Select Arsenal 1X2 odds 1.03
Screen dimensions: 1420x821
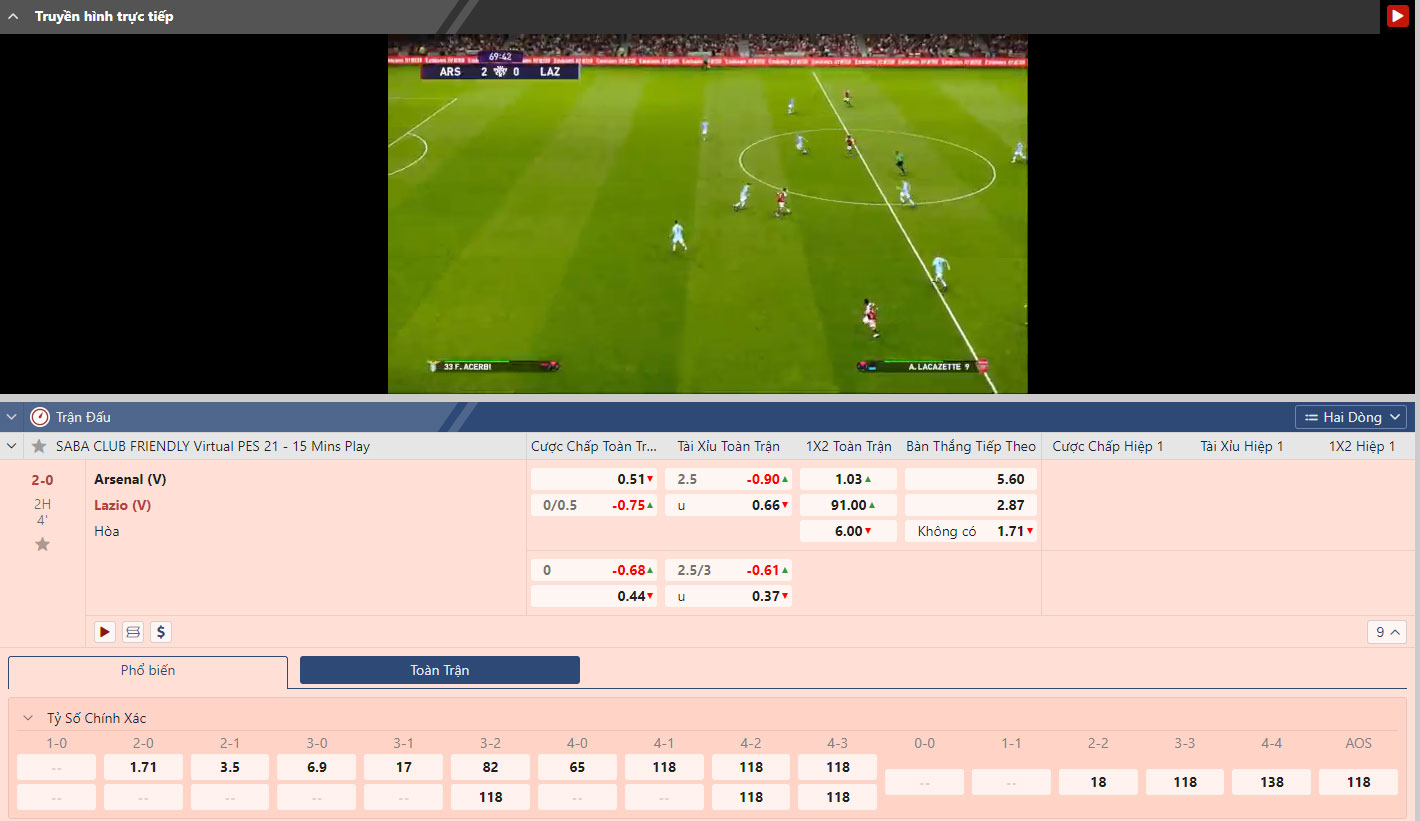point(848,479)
